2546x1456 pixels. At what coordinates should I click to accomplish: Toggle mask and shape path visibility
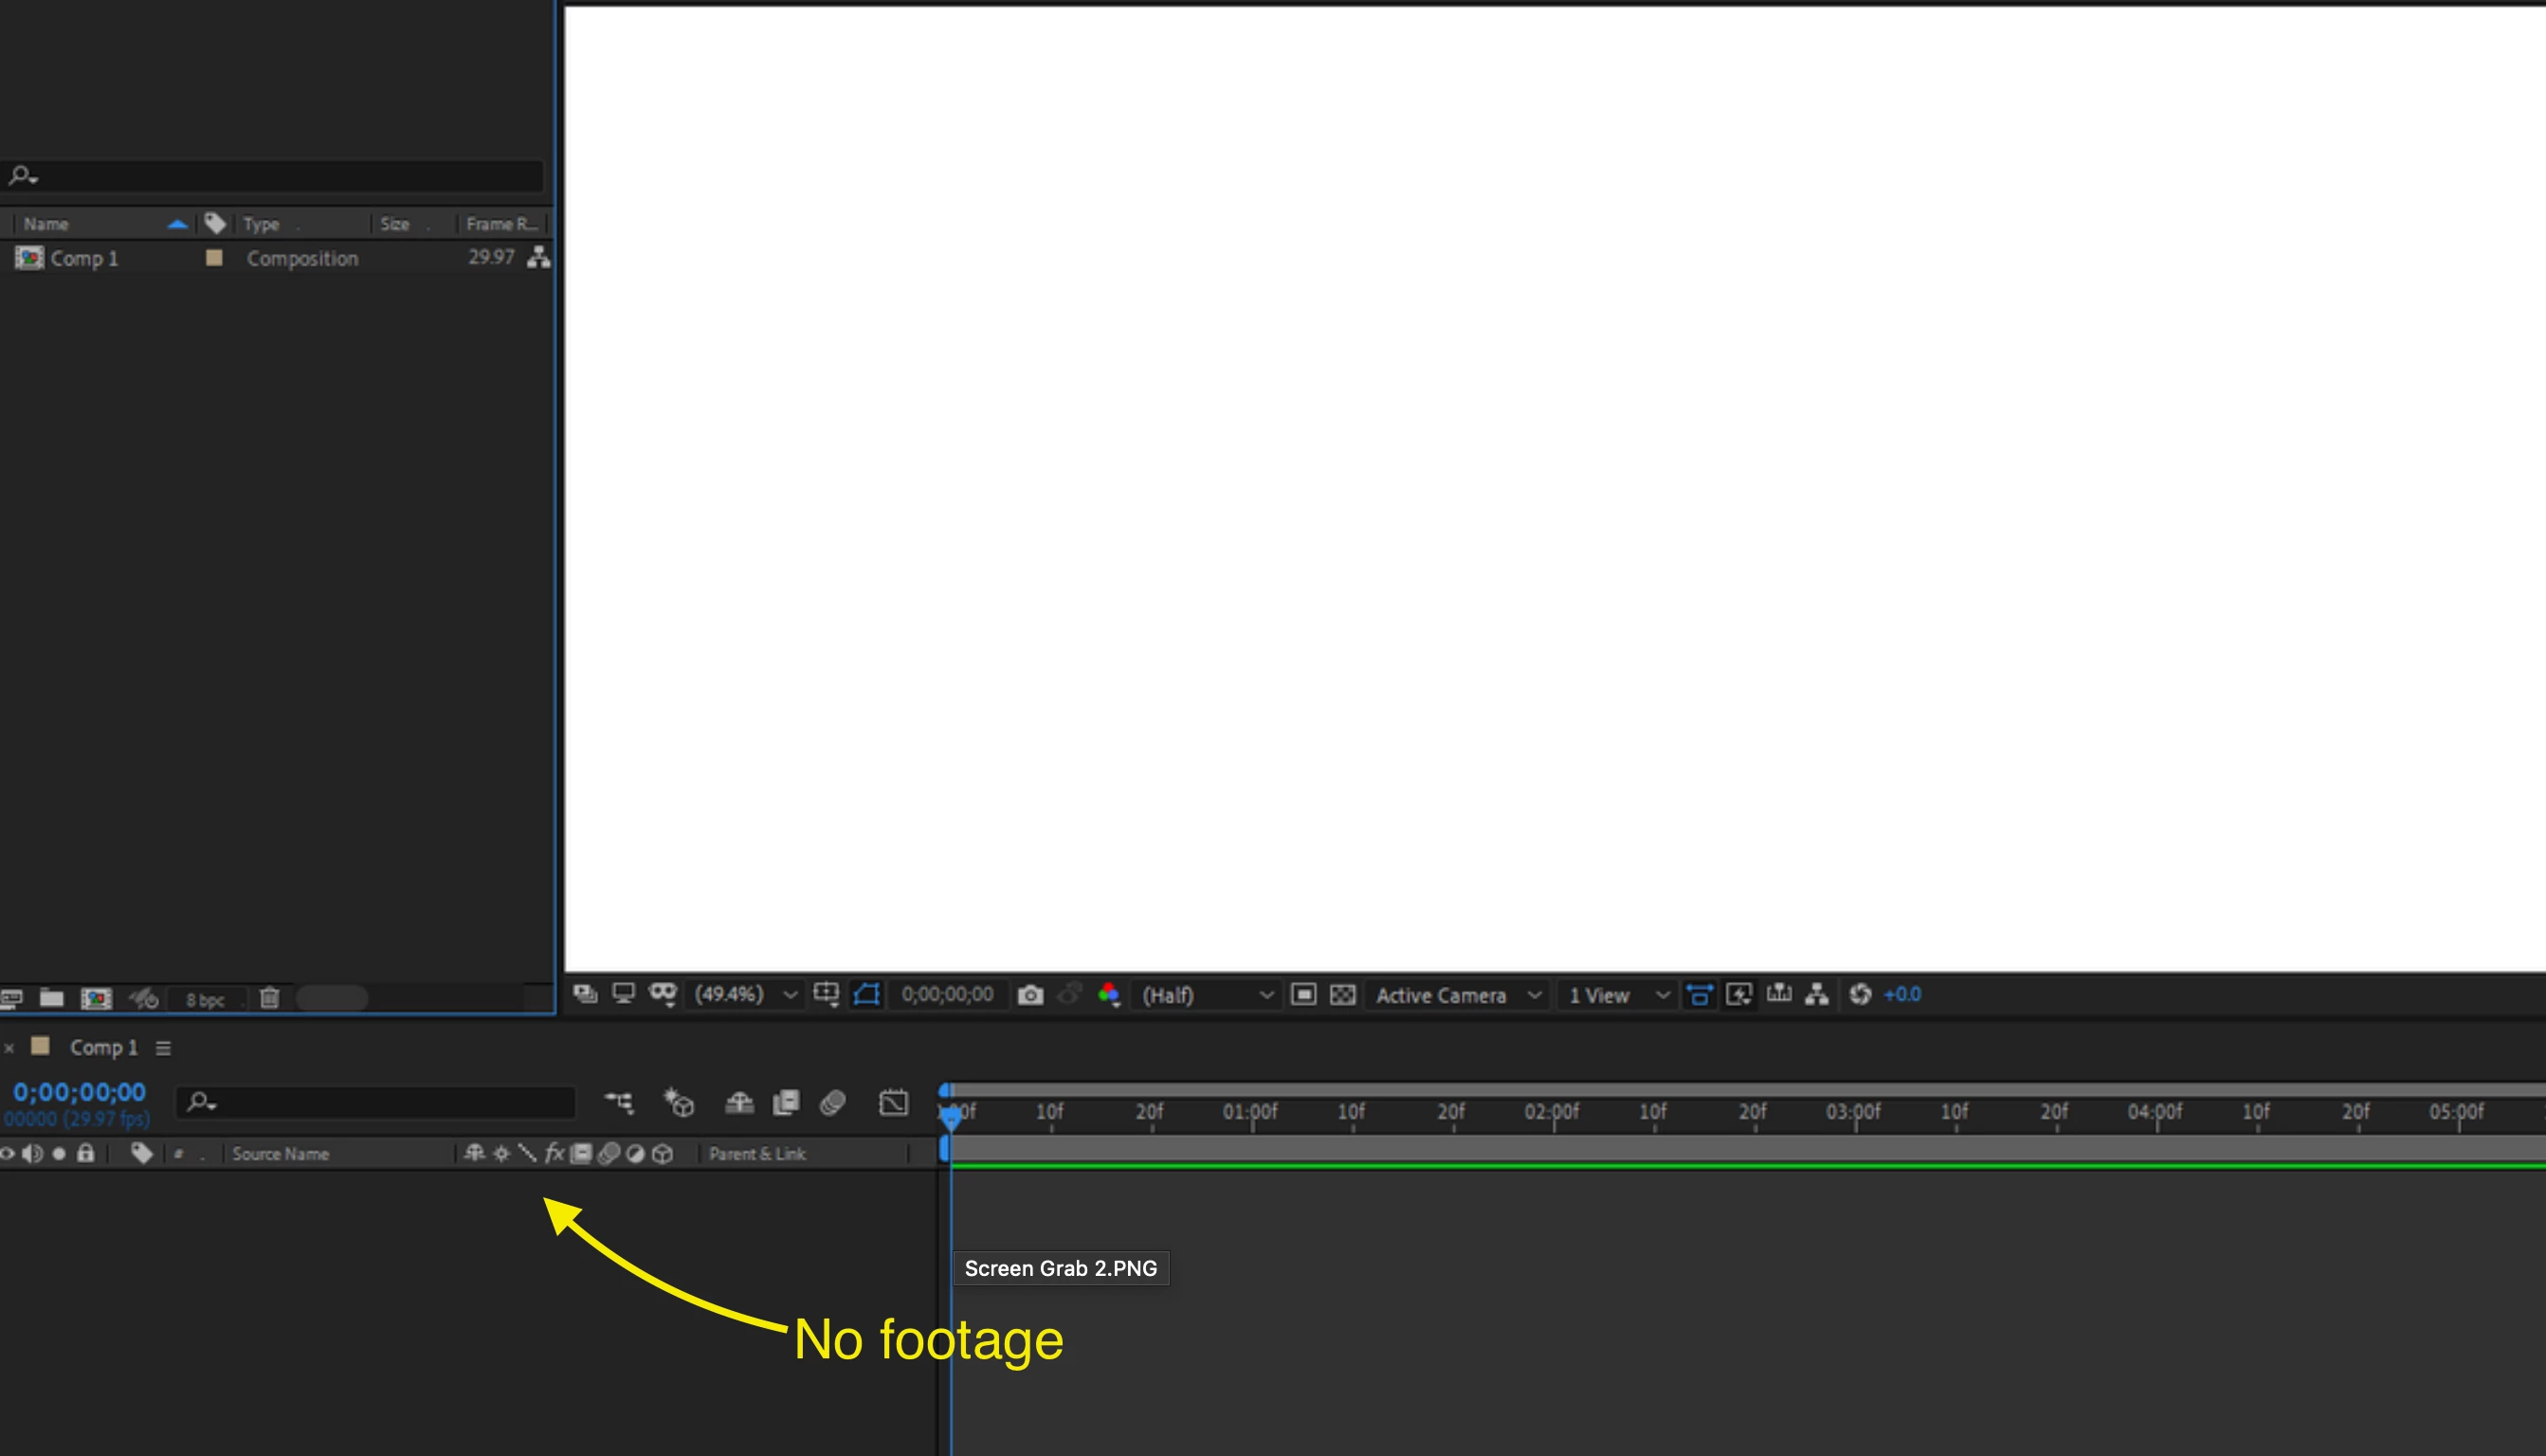[x=867, y=995]
